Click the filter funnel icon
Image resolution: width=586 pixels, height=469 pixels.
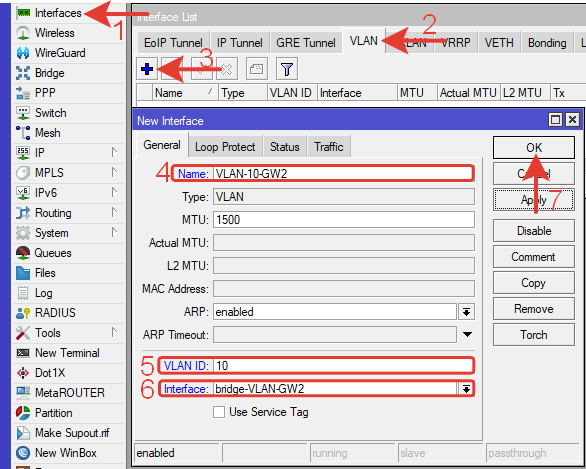click(x=287, y=69)
